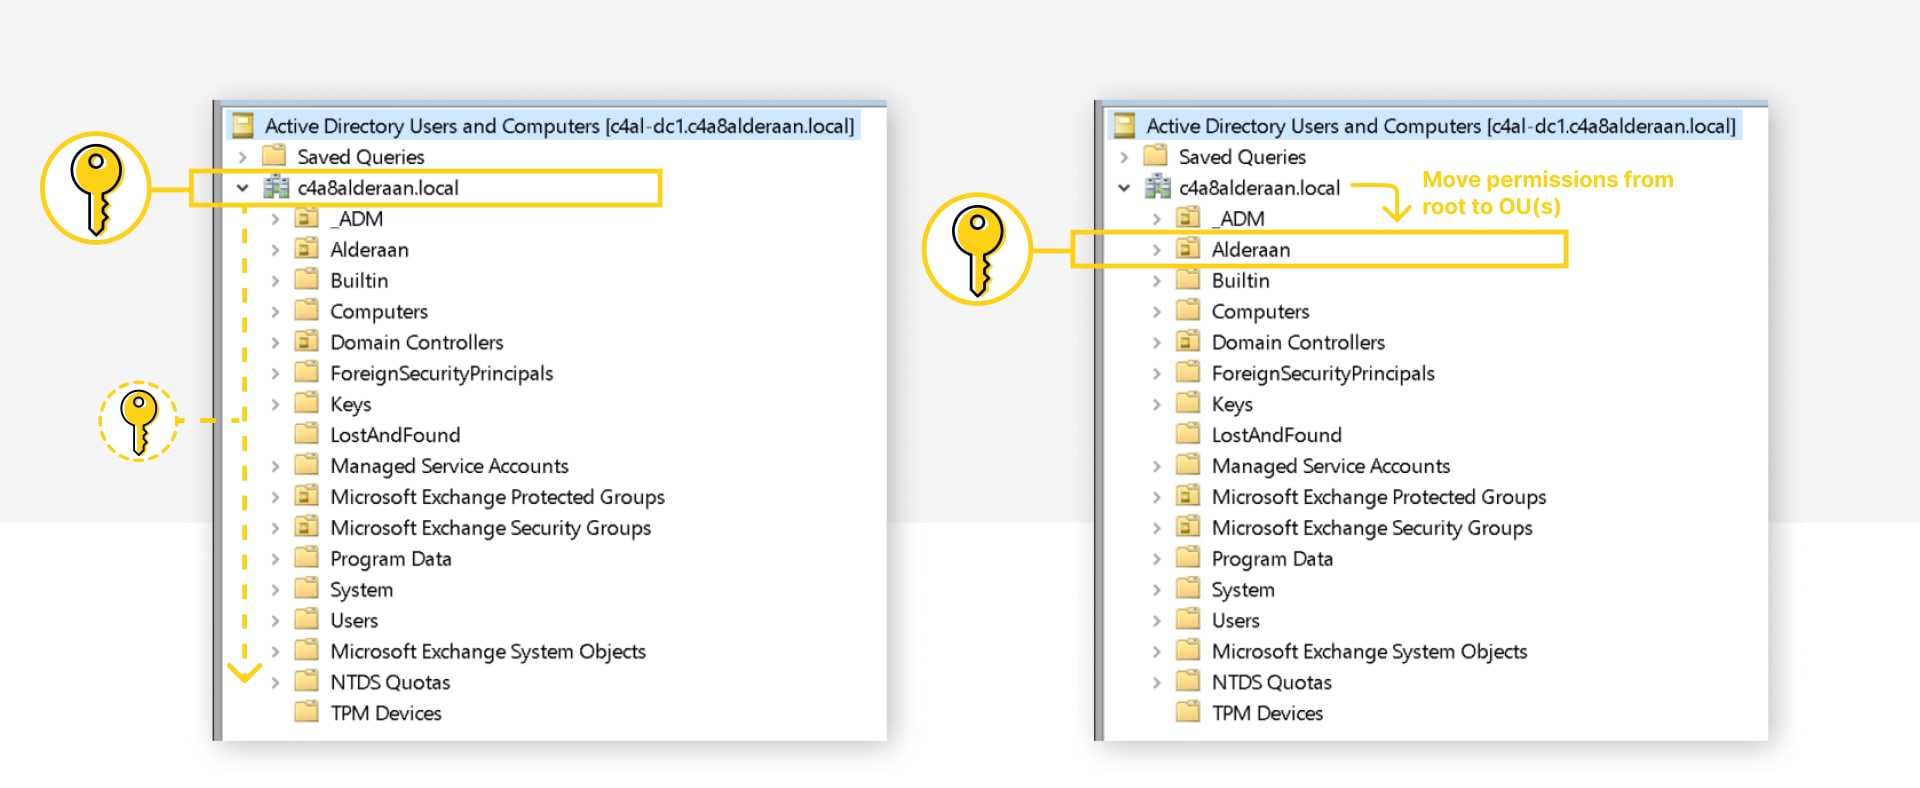The image size is (1920, 788).
Task: Click the LostAndFound folder icon in left tree
Action: point(307,435)
